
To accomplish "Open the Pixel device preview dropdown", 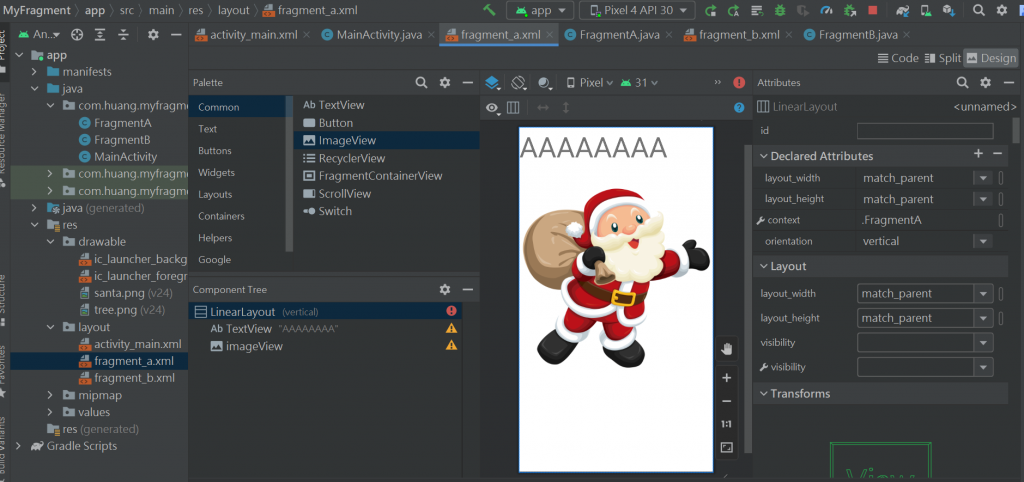I will [x=590, y=82].
